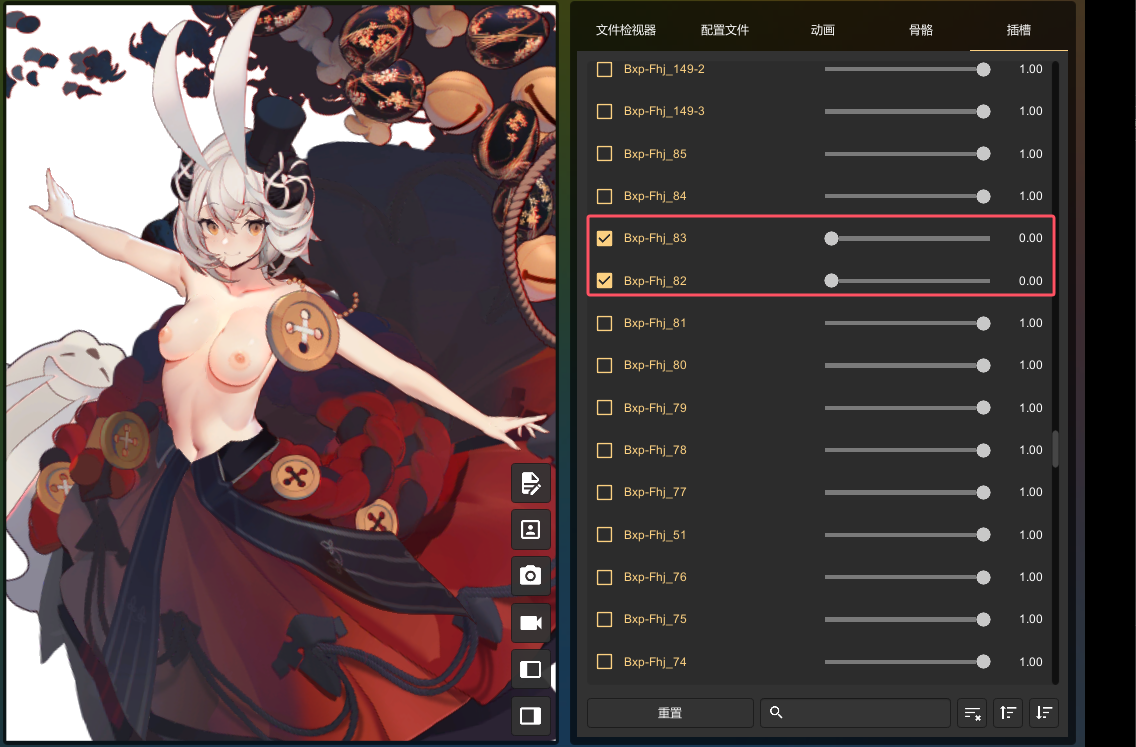This screenshot has height=747, width=1136.
Task: Check the Bxp-Fhj_78 checkbox
Action: (604, 450)
